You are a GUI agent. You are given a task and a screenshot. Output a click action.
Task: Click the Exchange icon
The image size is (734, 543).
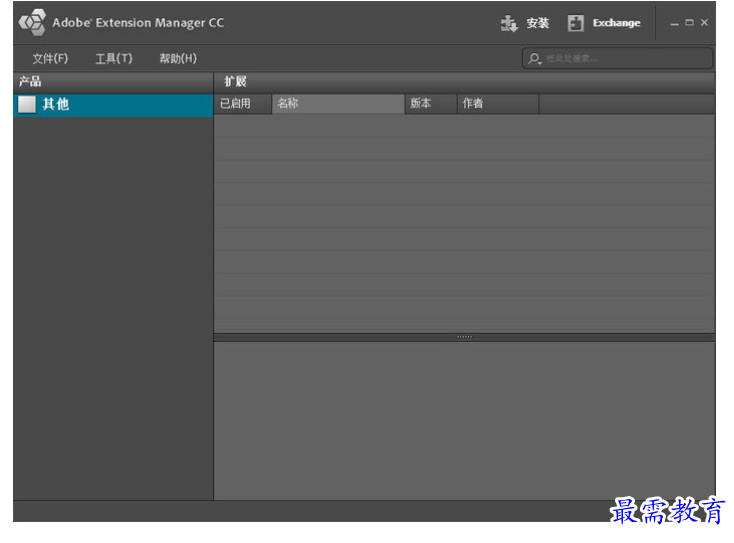(x=575, y=23)
